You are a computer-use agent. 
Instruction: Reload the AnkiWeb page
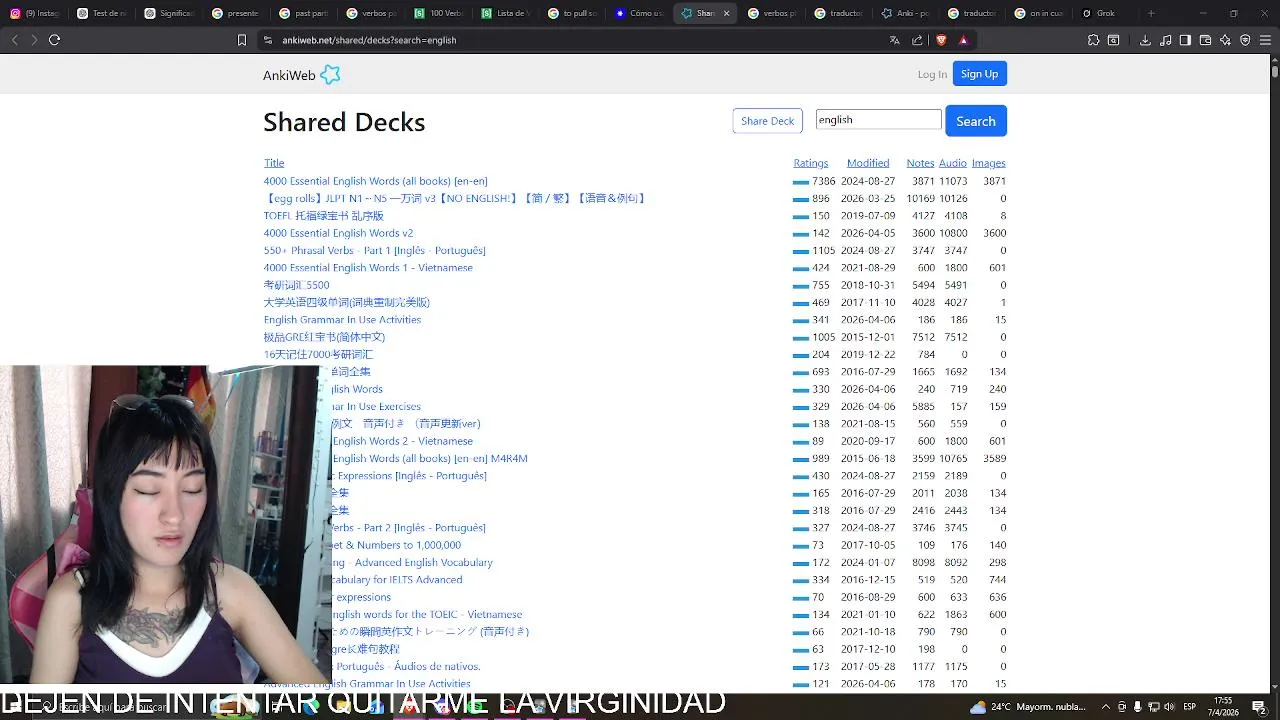click(54, 40)
